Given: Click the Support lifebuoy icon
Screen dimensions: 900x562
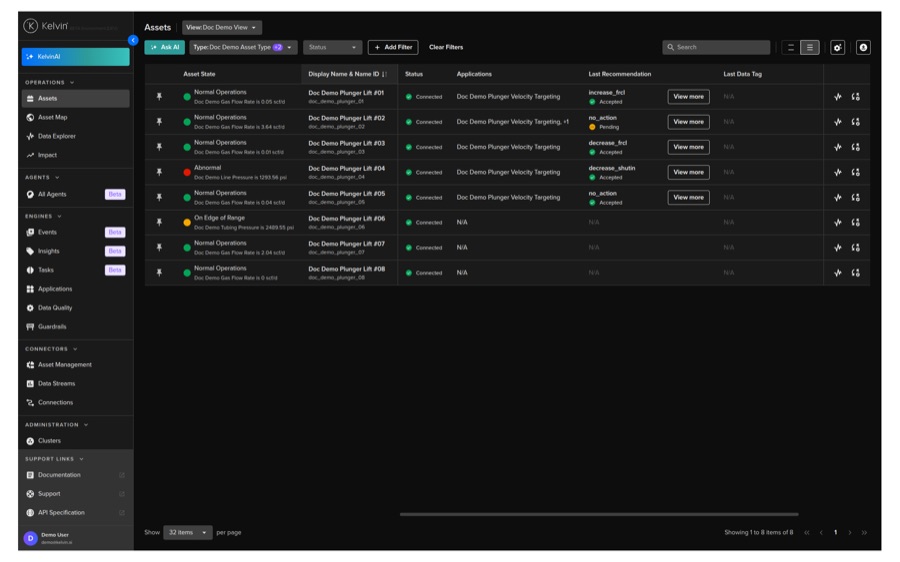Looking at the screenshot, I should point(30,494).
